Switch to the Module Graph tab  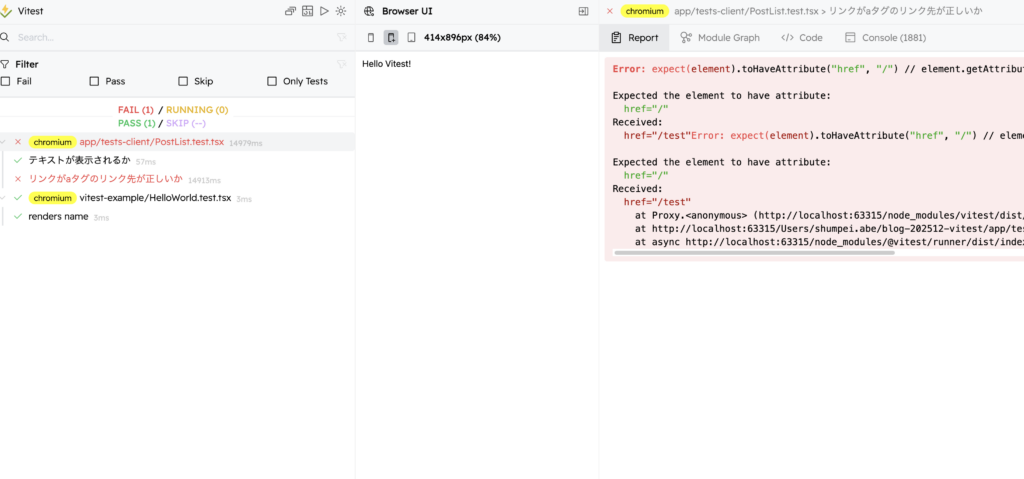[x=719, y=38]
